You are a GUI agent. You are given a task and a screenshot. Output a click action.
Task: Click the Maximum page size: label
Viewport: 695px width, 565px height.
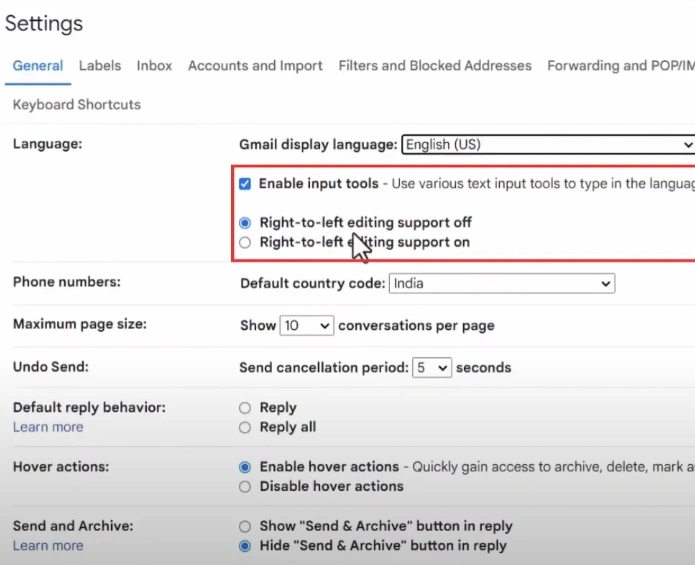point(80,324)
